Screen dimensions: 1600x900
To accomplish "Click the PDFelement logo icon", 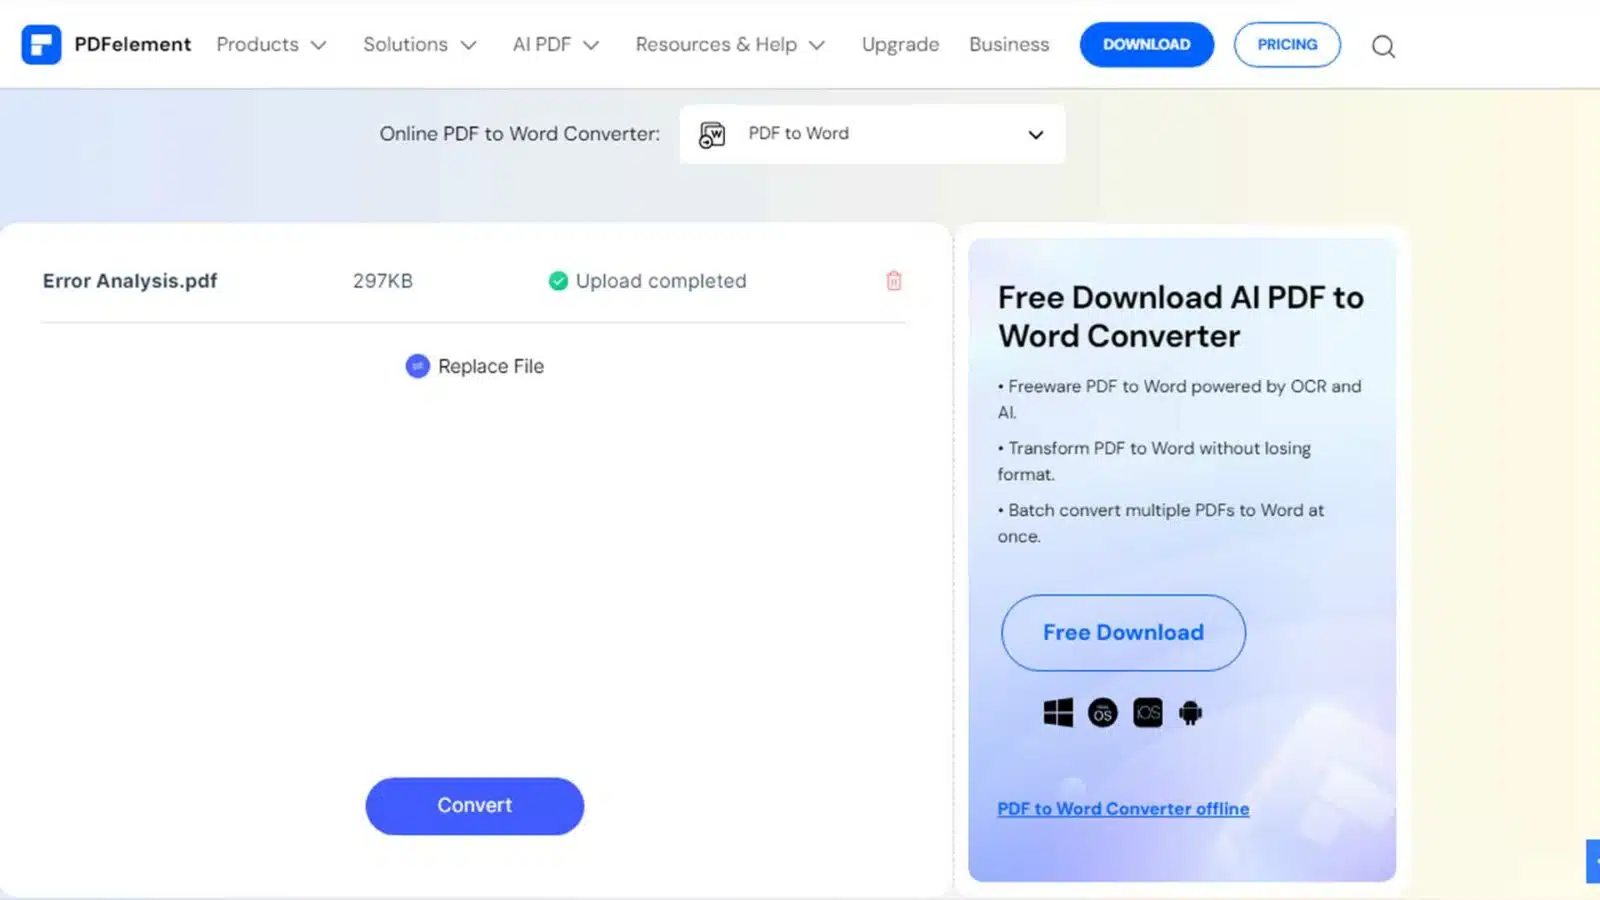I will pos(41,44).
